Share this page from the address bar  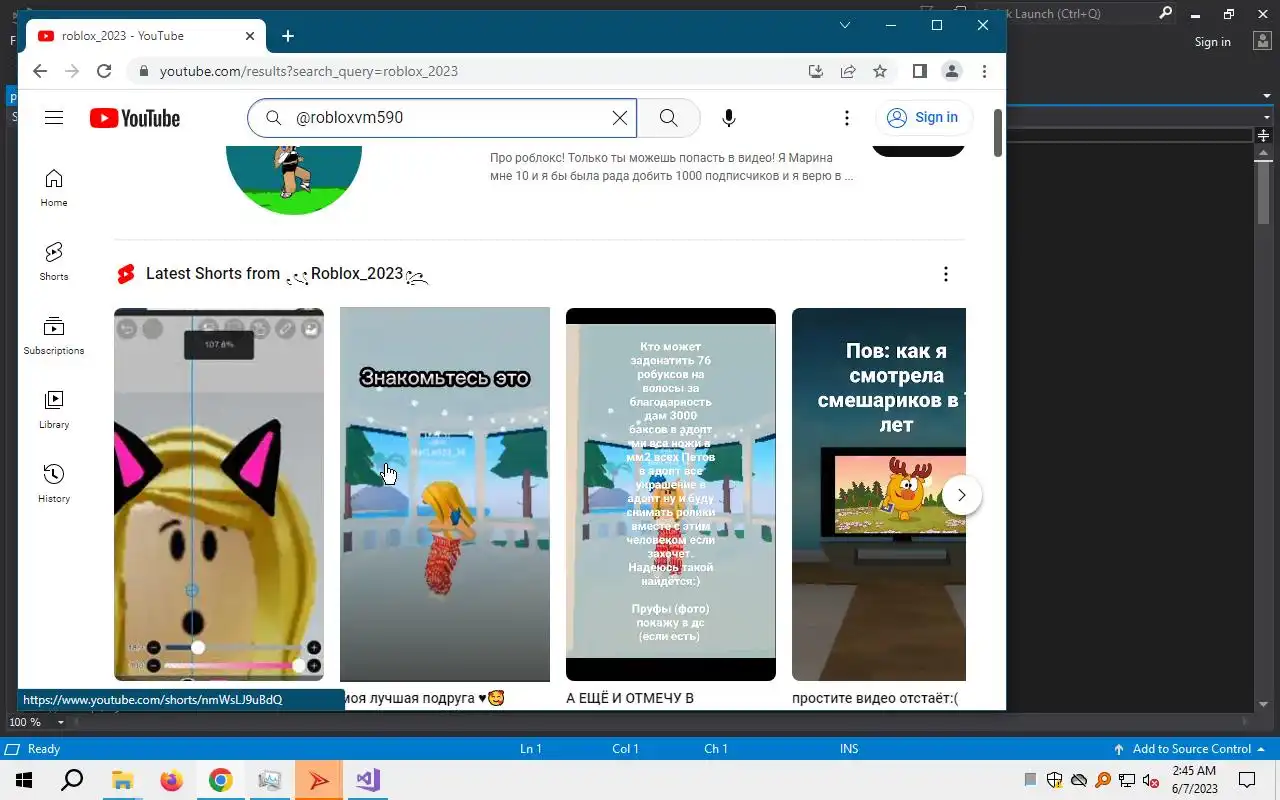[x=848, y=71]
